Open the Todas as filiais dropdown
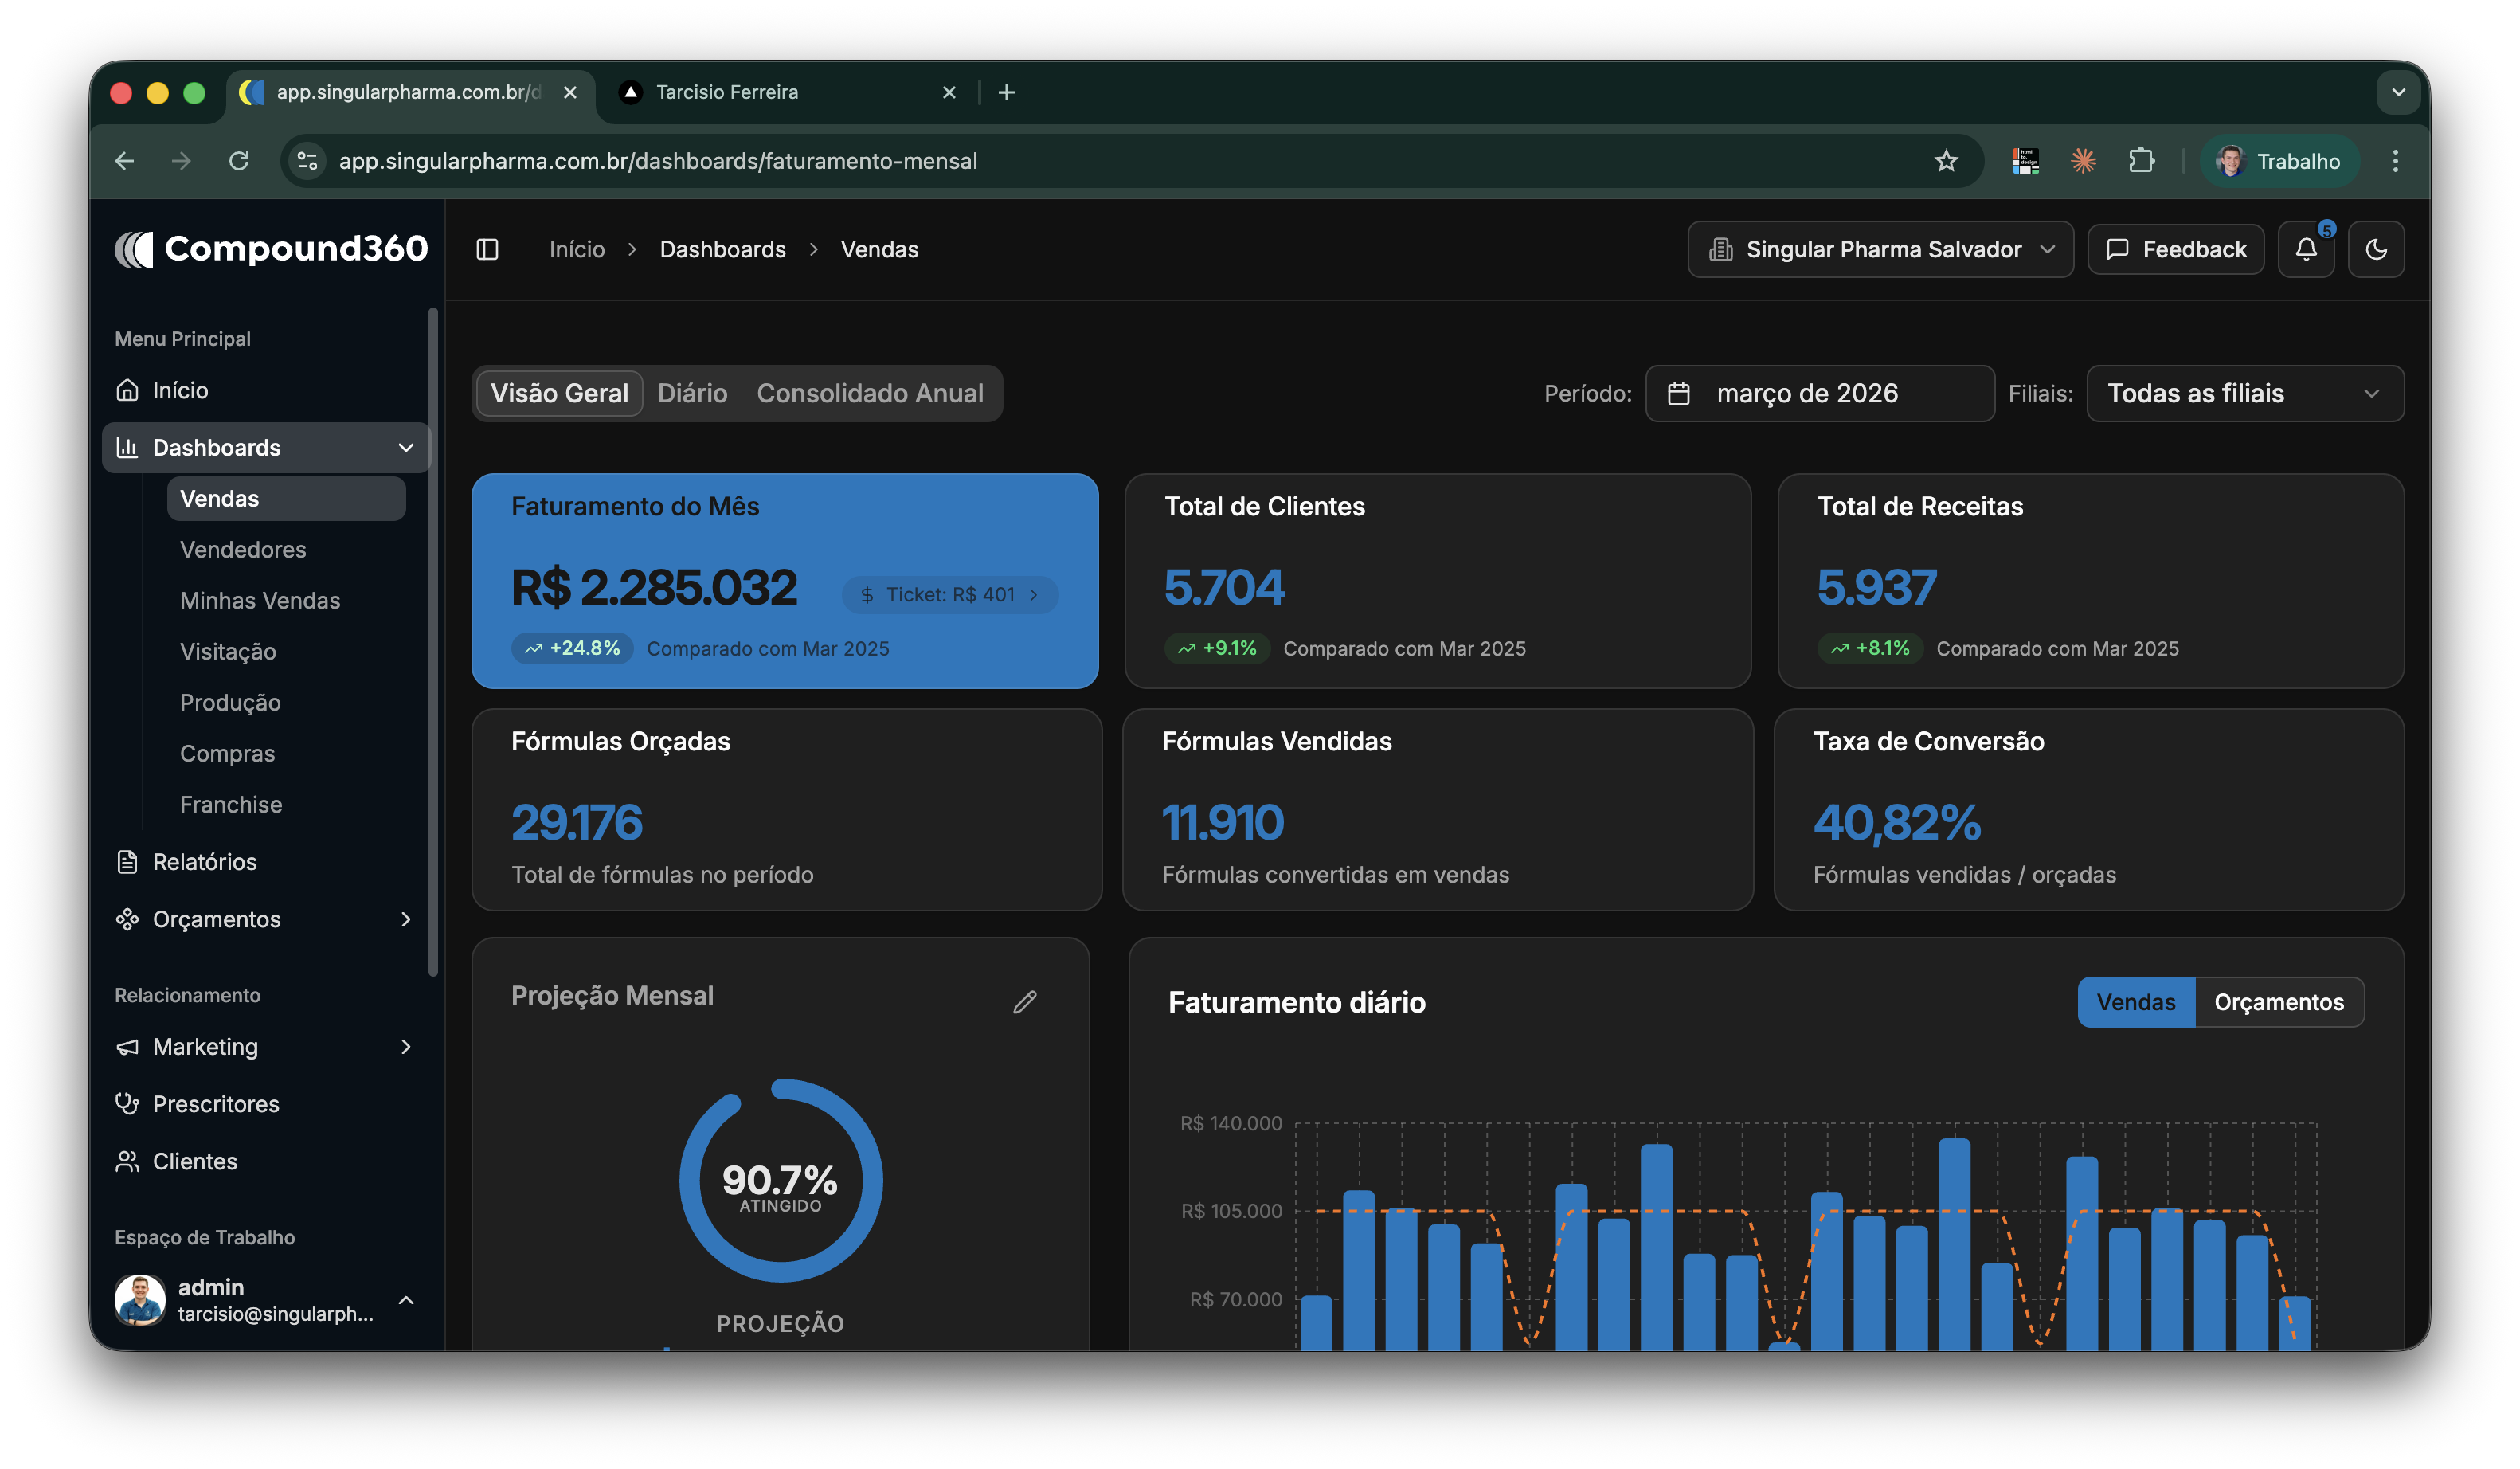The height and width of the screenshot is (1469, 2520). [x=2244, y=393]
